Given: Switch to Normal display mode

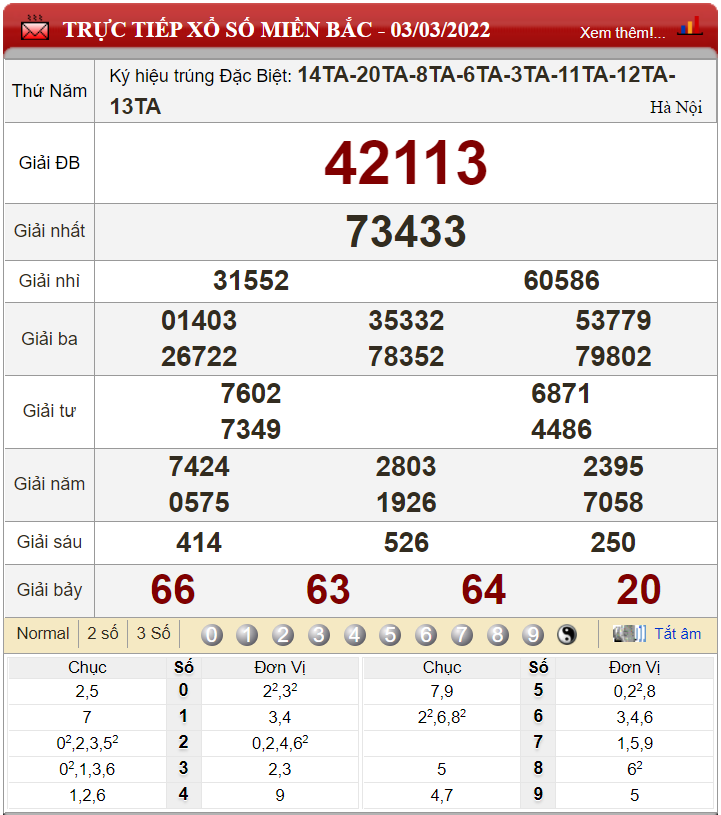Looking at the screenshot, I should tap(43, 633).
